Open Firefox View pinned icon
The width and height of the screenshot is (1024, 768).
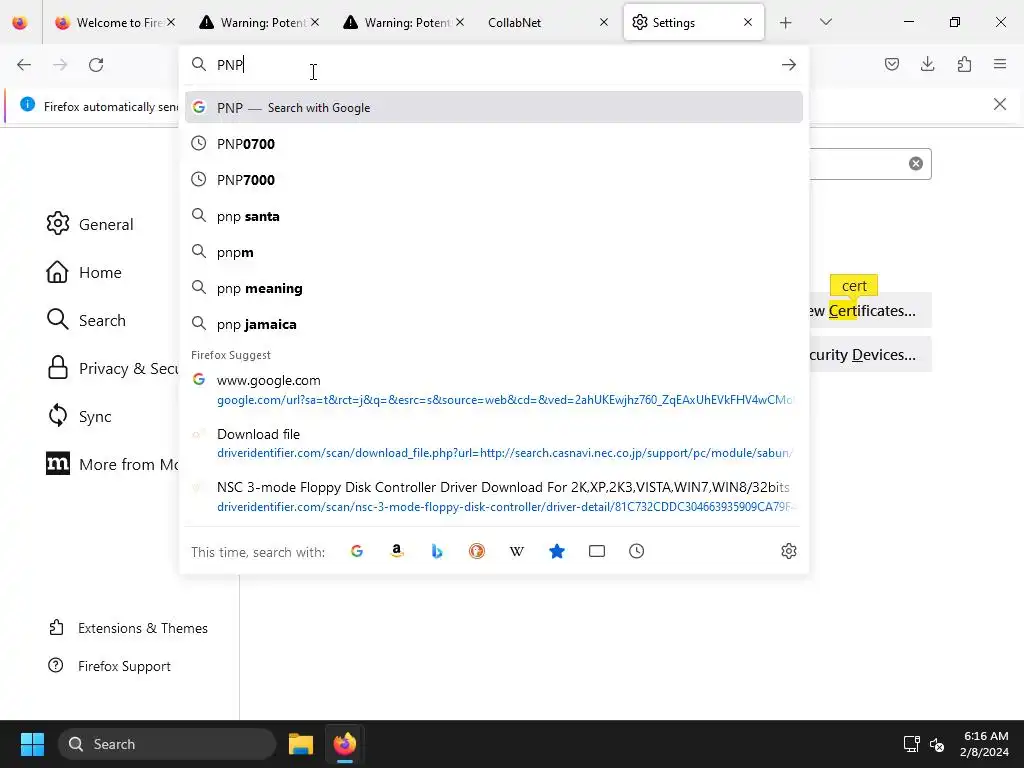[20, 22]
